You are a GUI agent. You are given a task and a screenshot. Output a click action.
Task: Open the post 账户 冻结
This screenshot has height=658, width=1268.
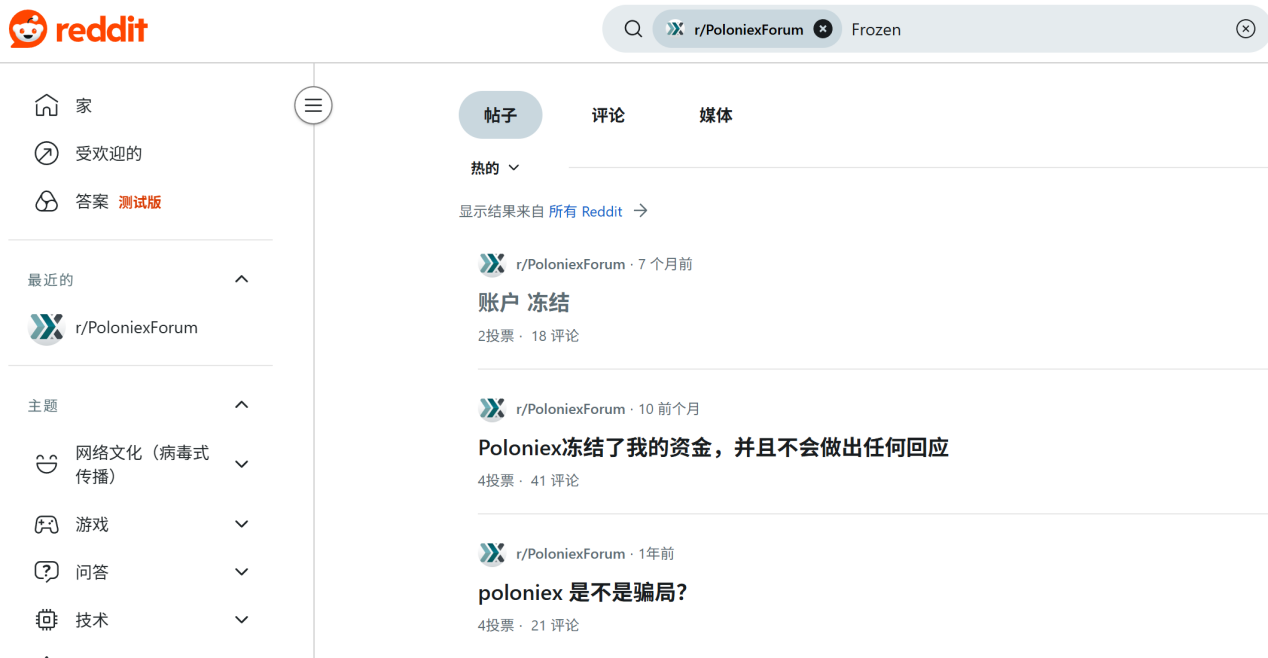pos(524,302)
